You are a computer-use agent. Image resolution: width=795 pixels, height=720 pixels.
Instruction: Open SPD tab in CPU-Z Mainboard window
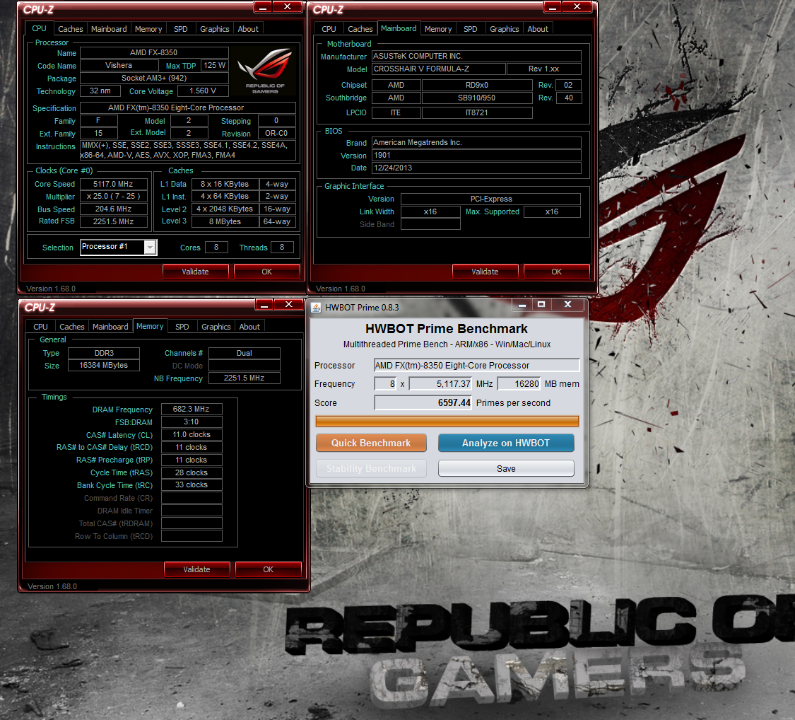[x=470, y=29]
